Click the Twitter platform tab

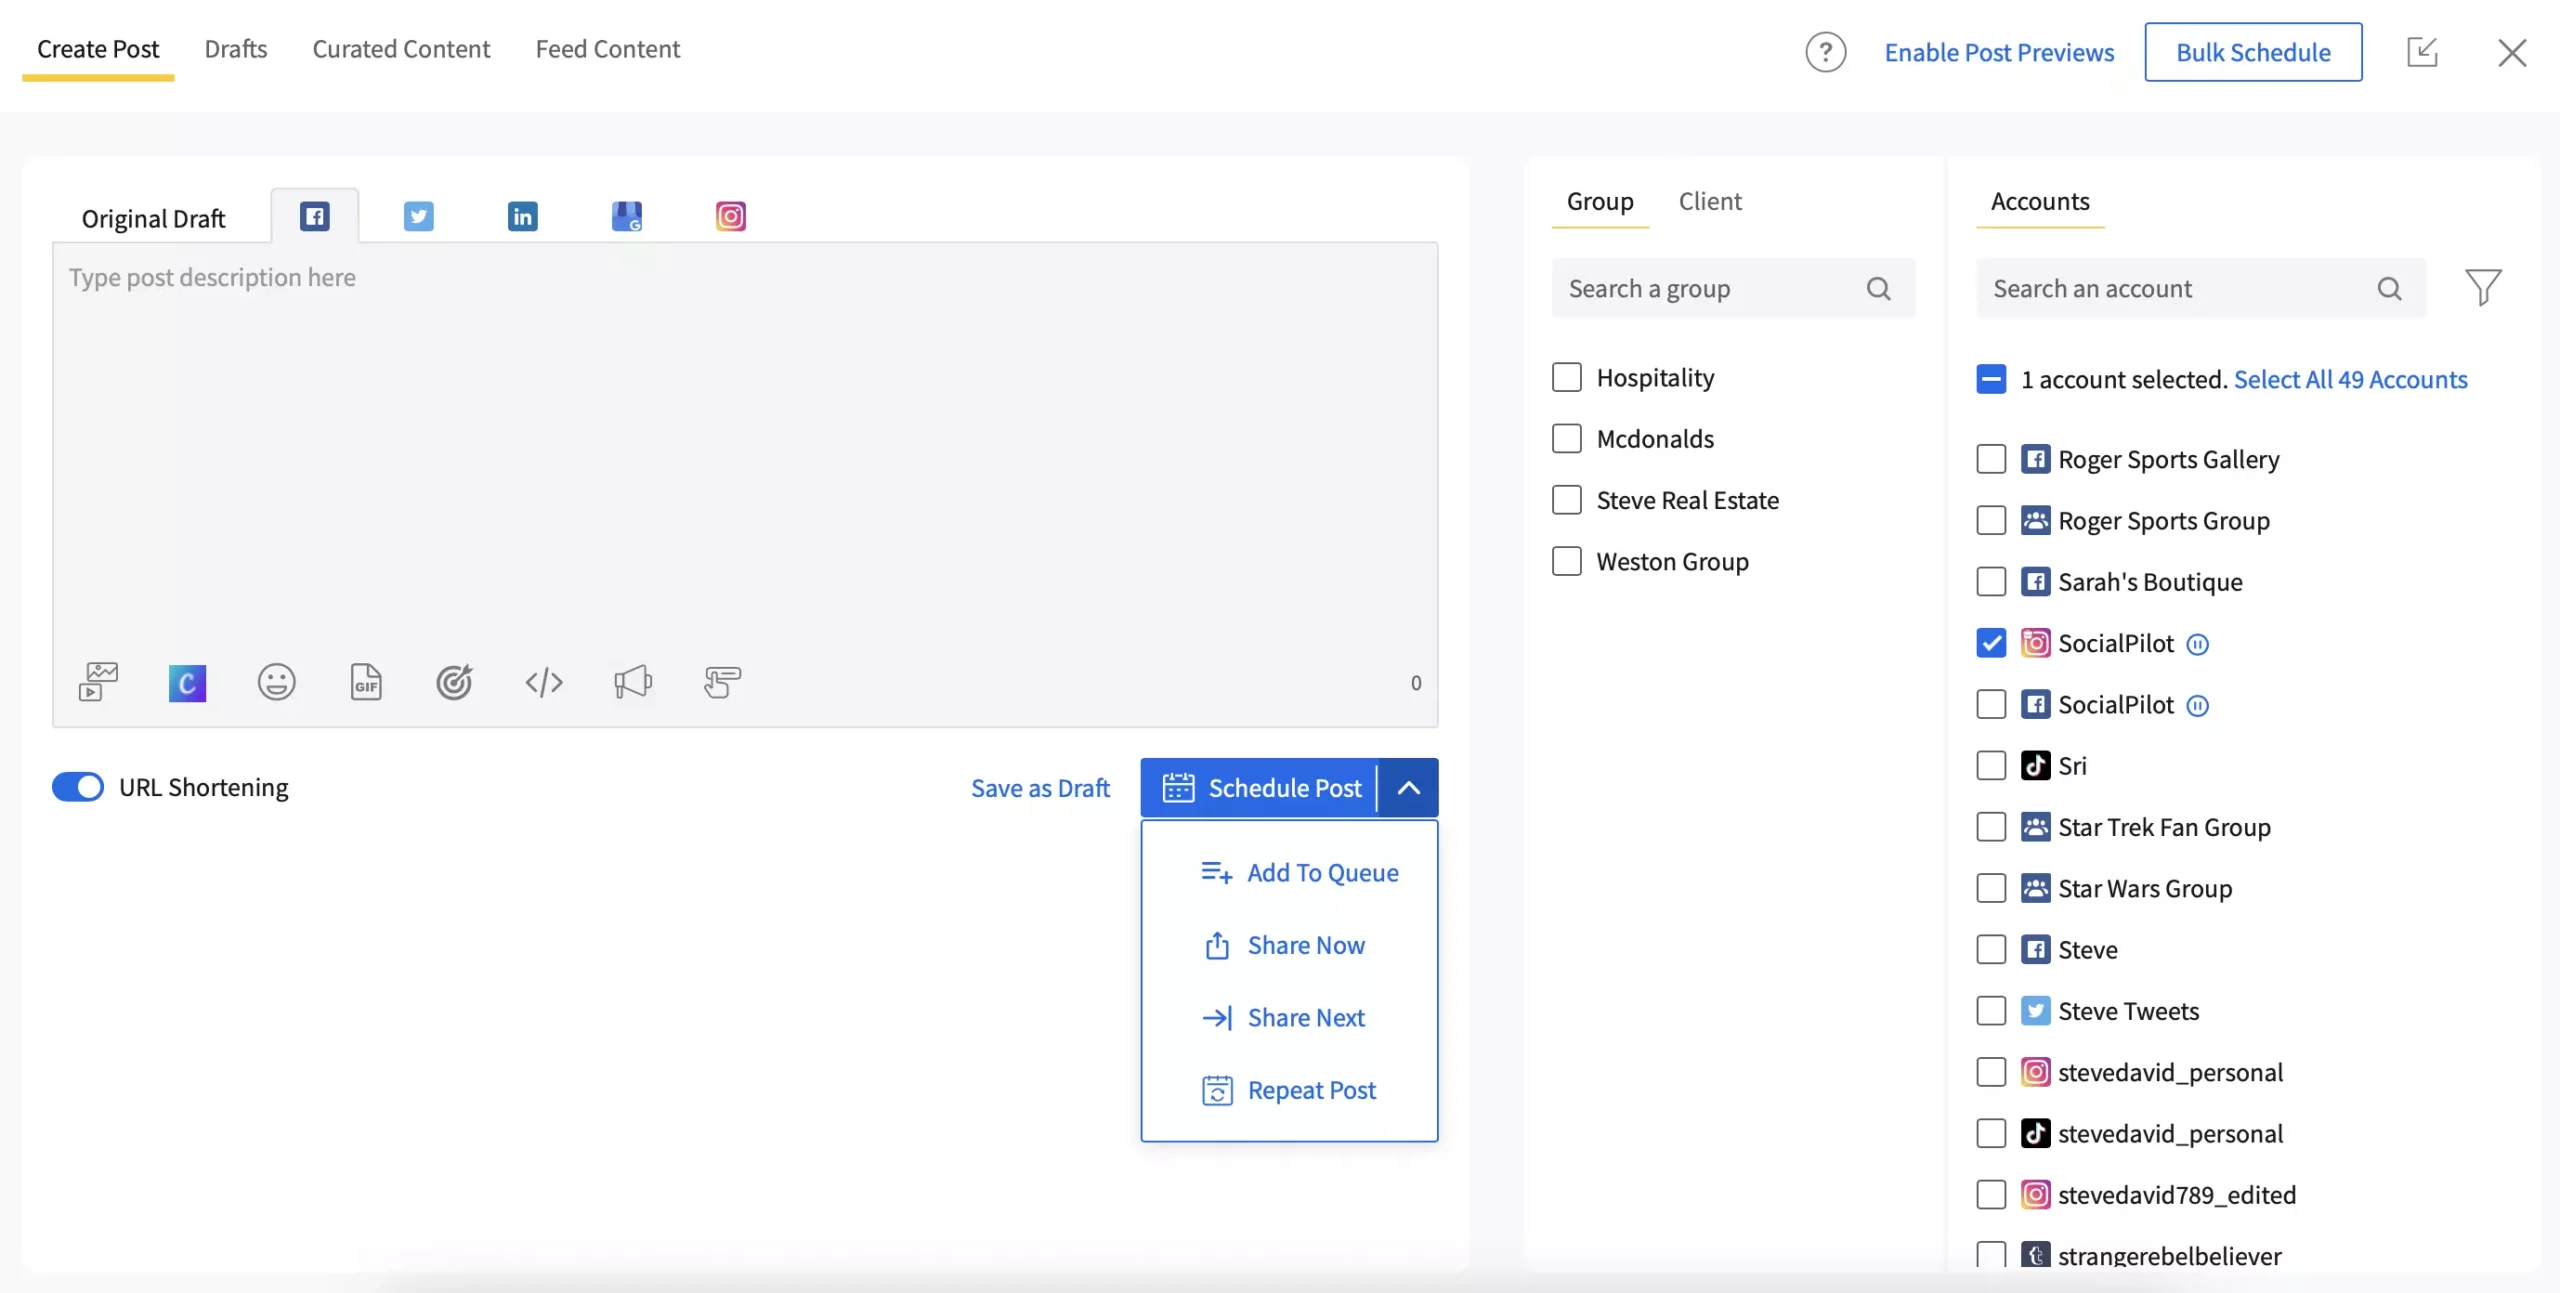[x=419, y=214]
